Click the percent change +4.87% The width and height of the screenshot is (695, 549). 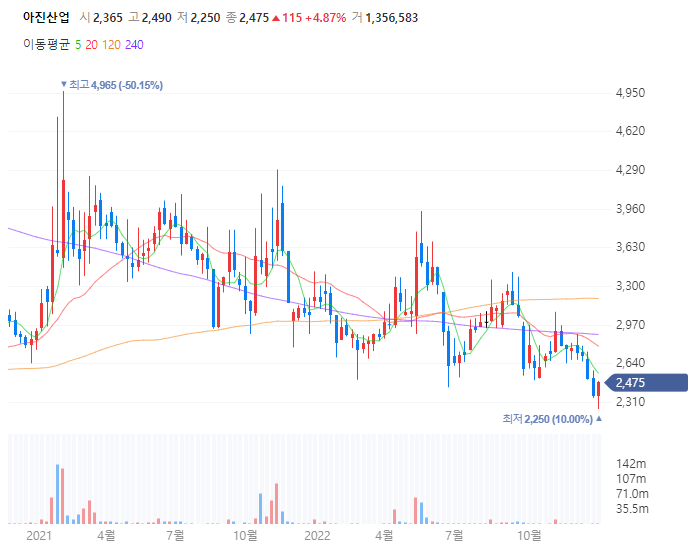(326, 18)
